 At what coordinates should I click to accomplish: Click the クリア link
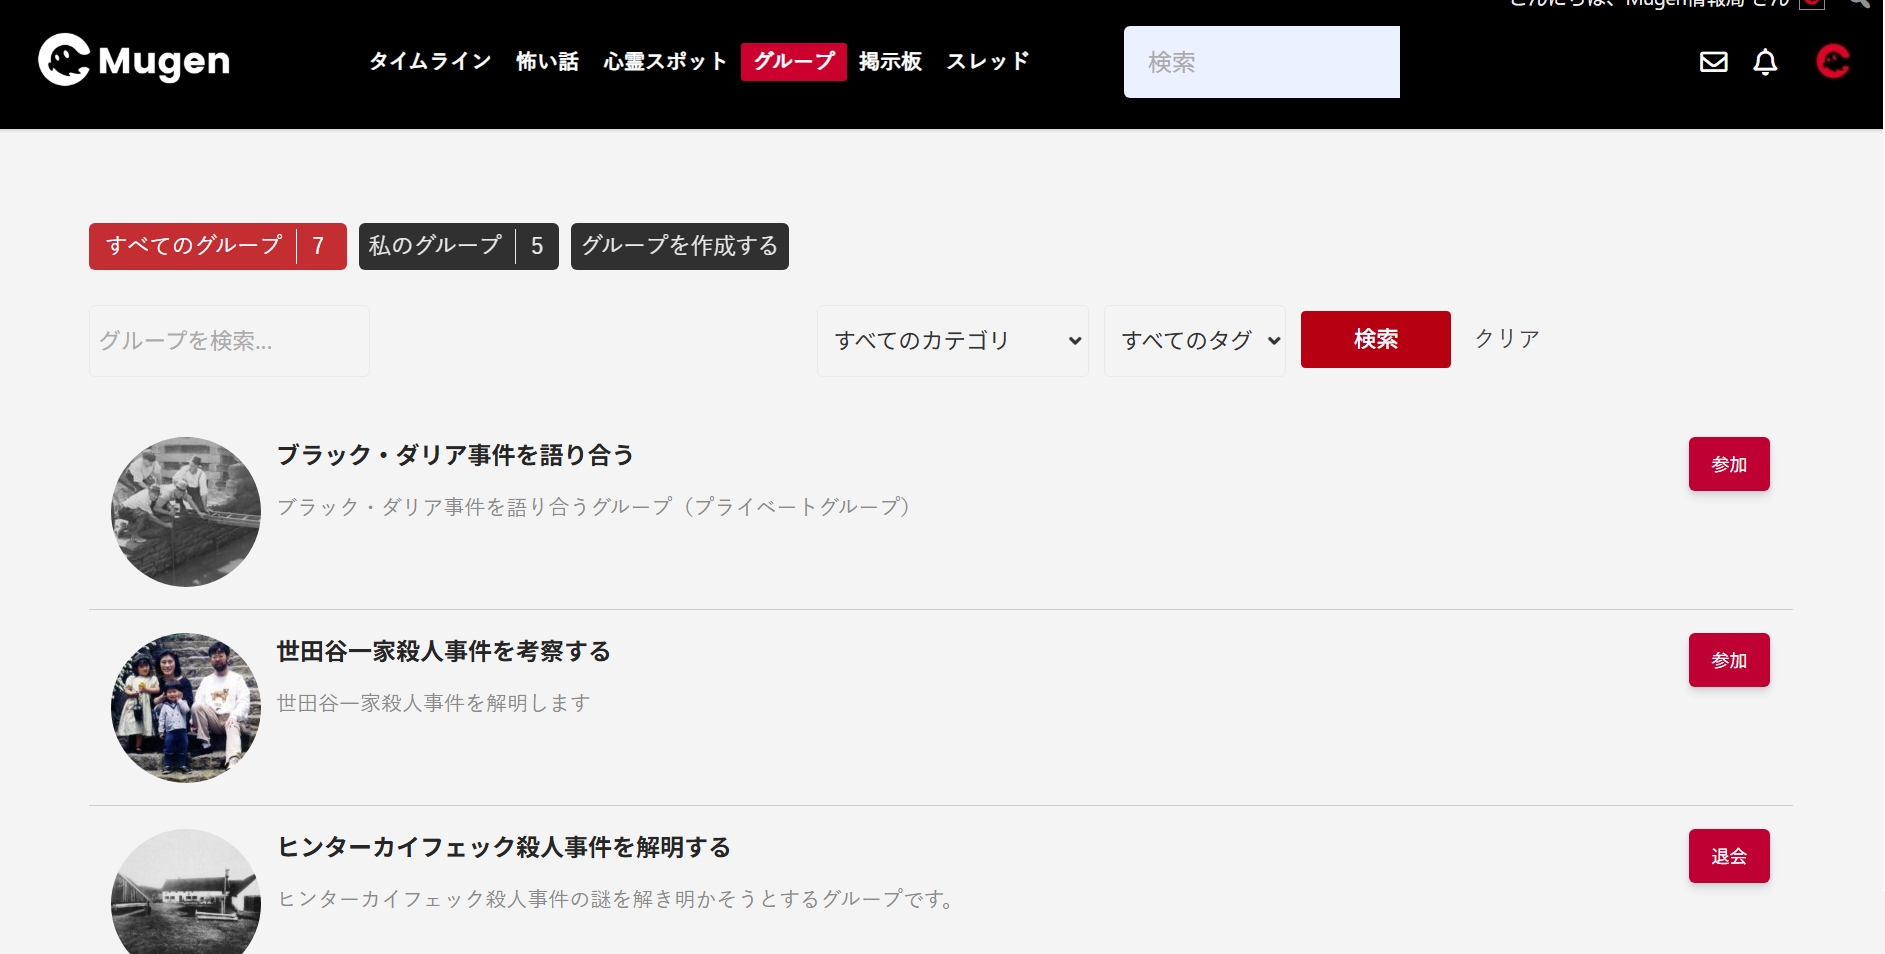(1507, 339)
